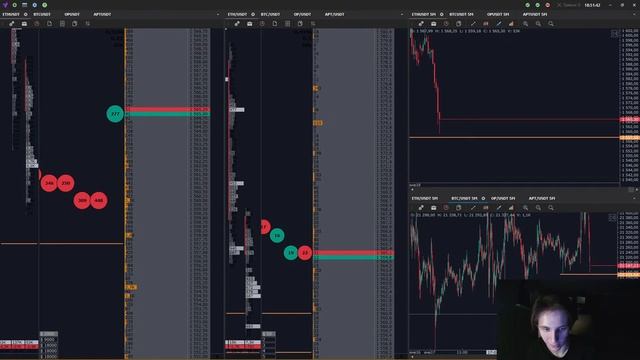Click the red 446 trade bubble
Image resolution: width=640 pixels, height=360 pixels.
tap(99, 200)
